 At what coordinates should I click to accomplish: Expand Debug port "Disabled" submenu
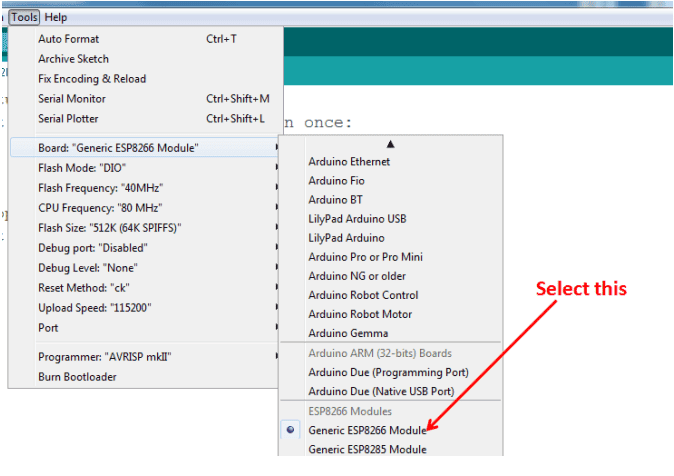pyautogui.click(x=145, y=248)
